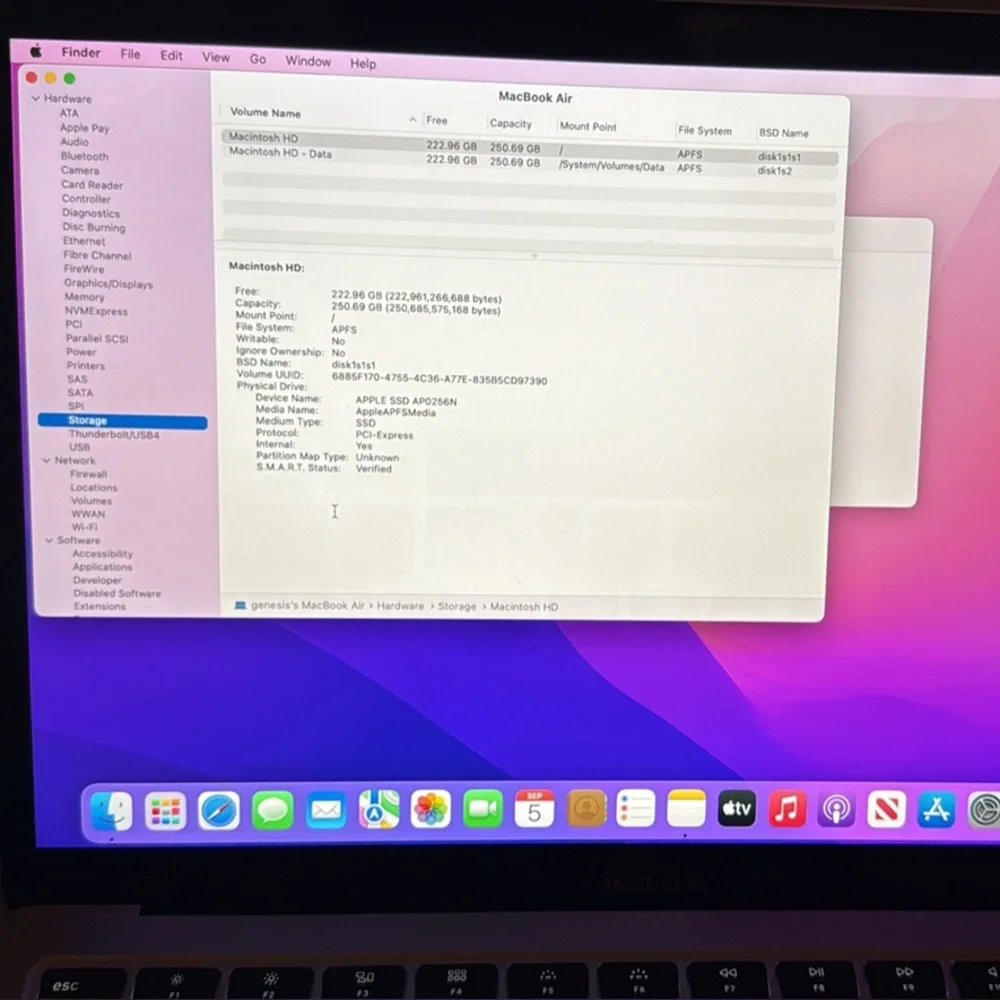Open the Go menu
Image resolution: width=1000 pixels, height=1000 pixels.
coord(258,59)
